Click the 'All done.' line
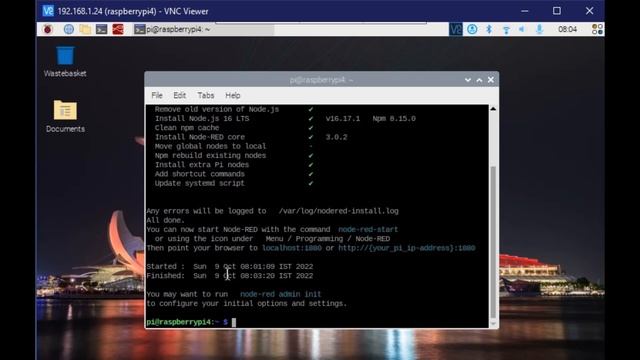 [x=165, y=220]
